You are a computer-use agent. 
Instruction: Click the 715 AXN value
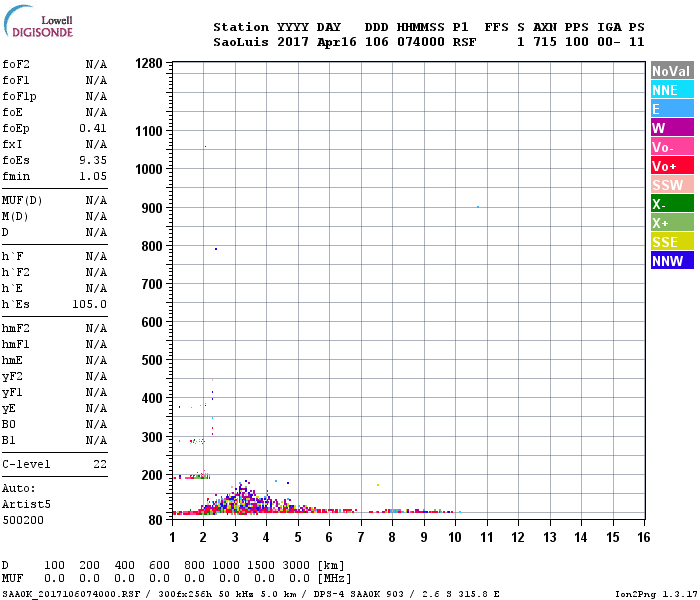click(x=545, y=42)
